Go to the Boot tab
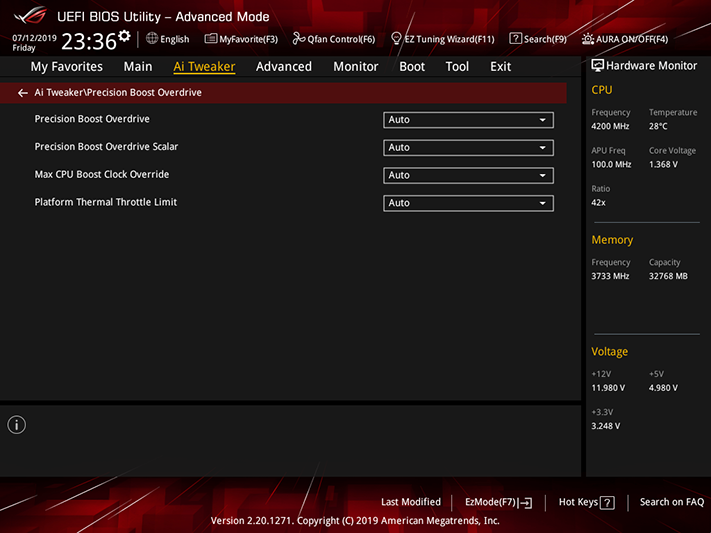This screenshot has height=533, width=711. [412, 67]
